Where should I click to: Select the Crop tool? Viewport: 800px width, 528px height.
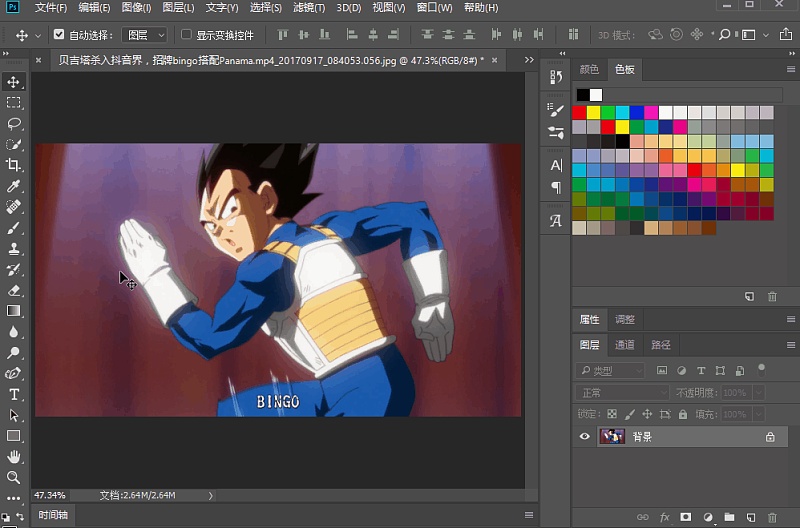[x=13, y=165]
